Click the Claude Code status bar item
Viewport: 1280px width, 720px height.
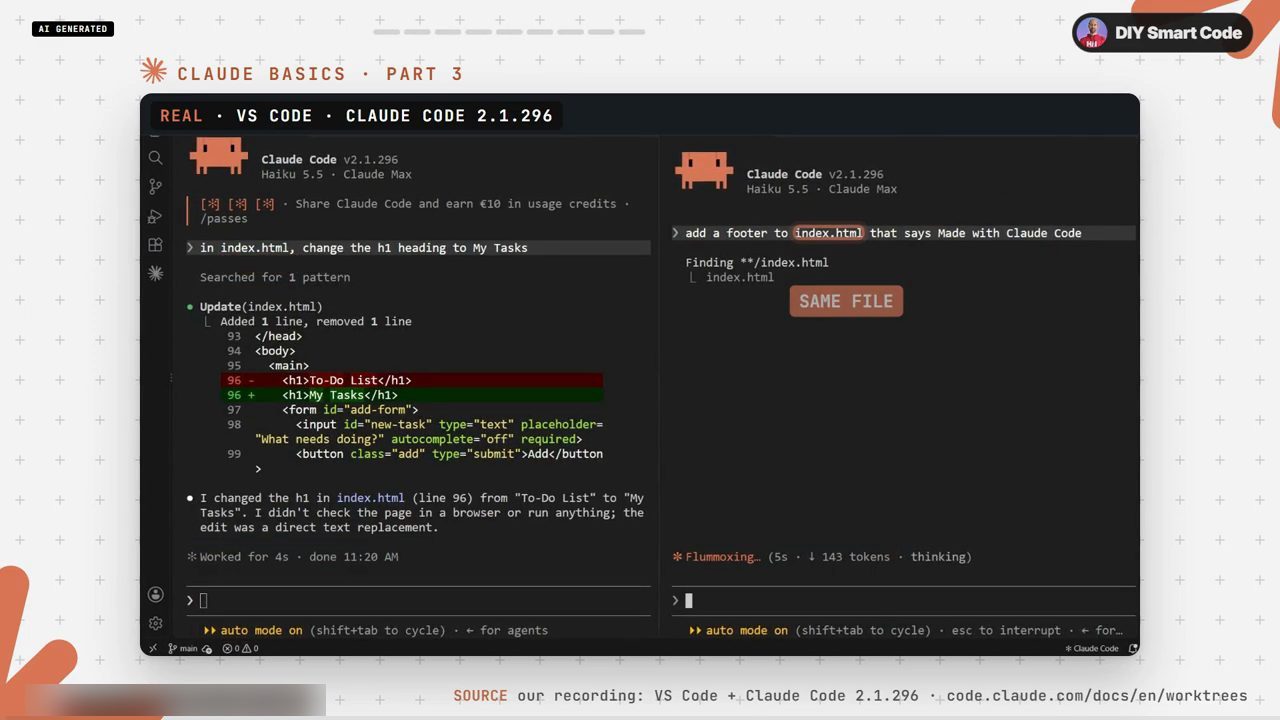coord(1091,648)
